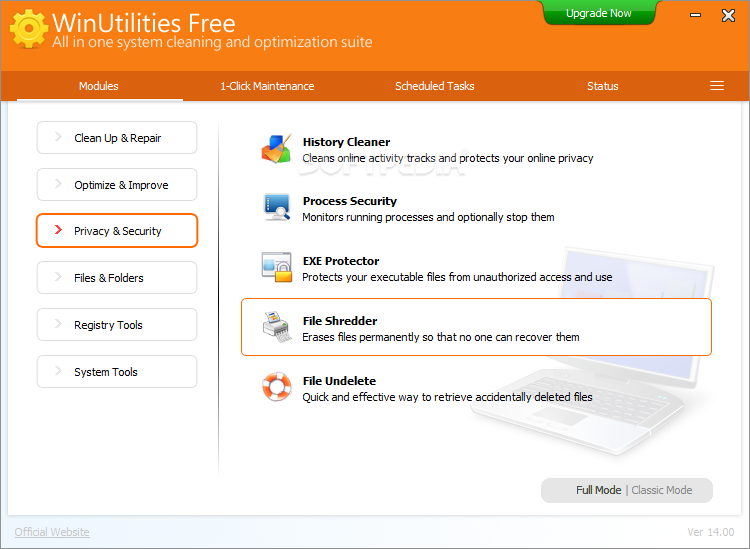Open the Official Website link
The width and height of the screenshot is (750, 549).
(x=52, y=532)
